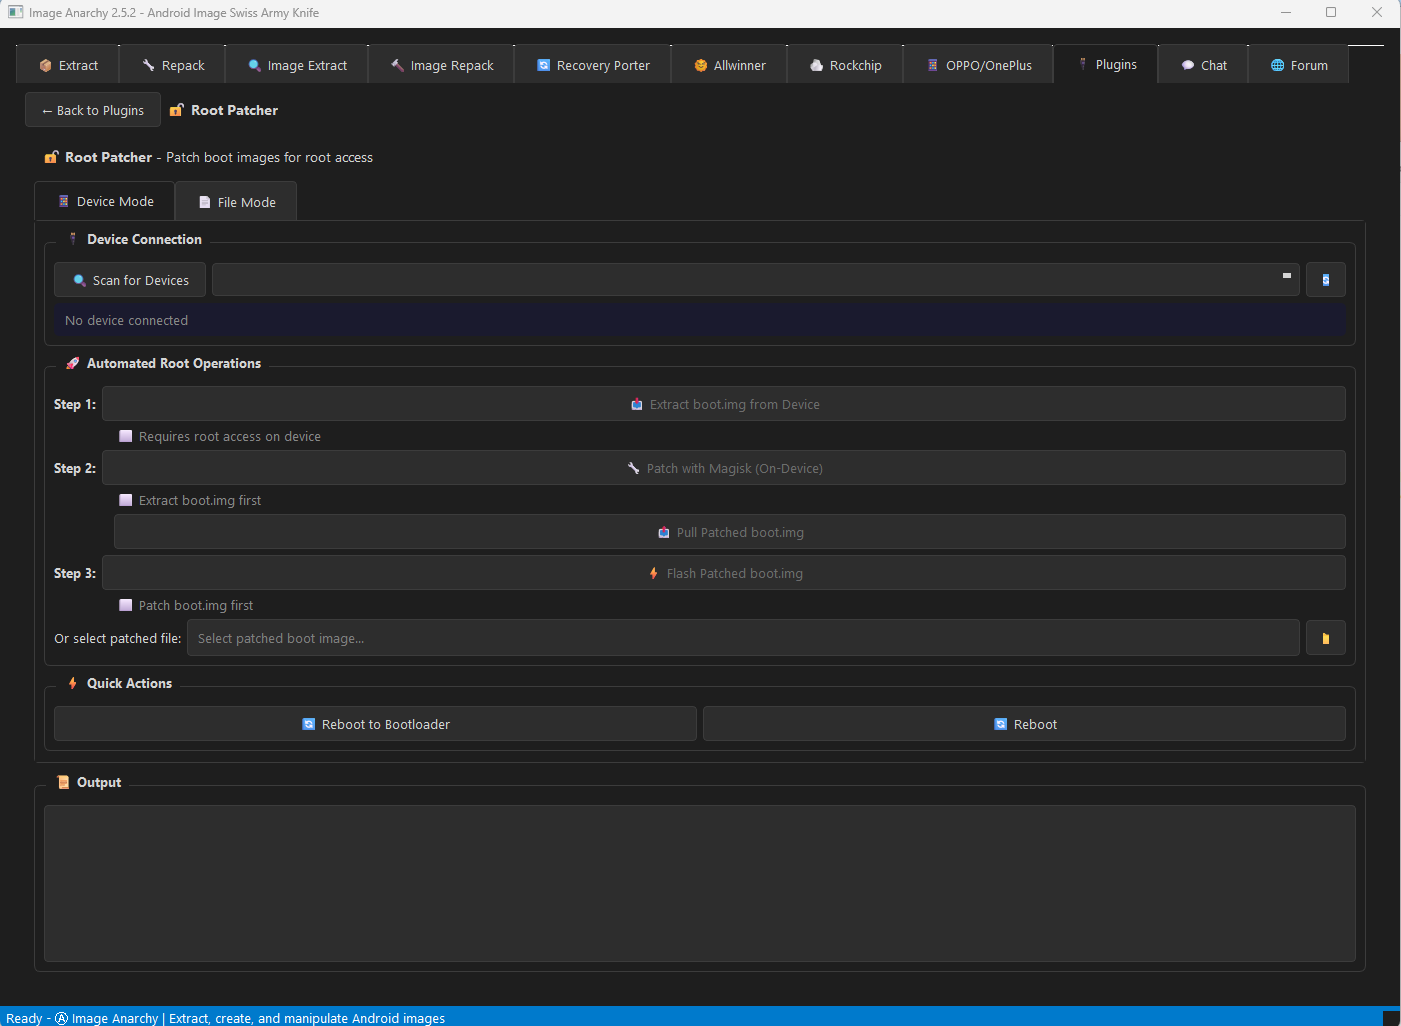The image size is (1401, 1026).
Task: Tick the Extract boot.img first checkbox
Action: point(126,501)
